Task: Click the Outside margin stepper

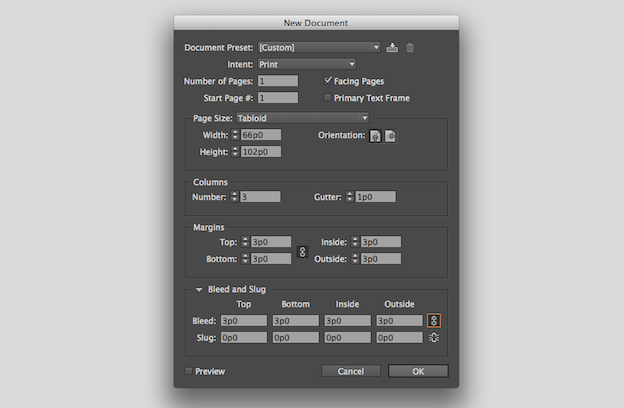Action: [x=355, y=259]
